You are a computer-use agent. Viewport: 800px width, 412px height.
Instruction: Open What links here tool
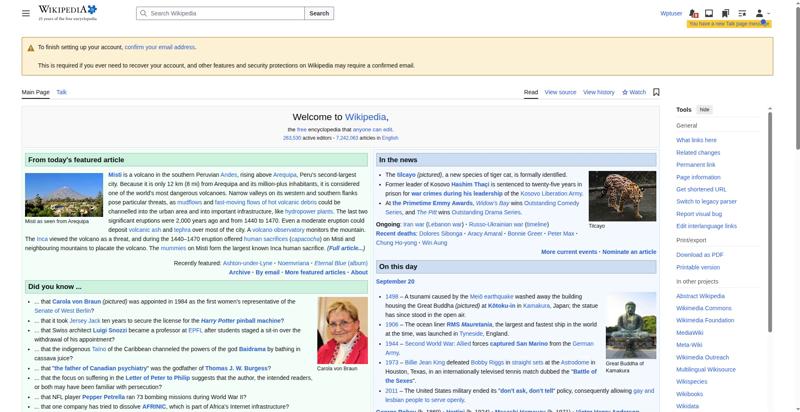coord(696,140)
